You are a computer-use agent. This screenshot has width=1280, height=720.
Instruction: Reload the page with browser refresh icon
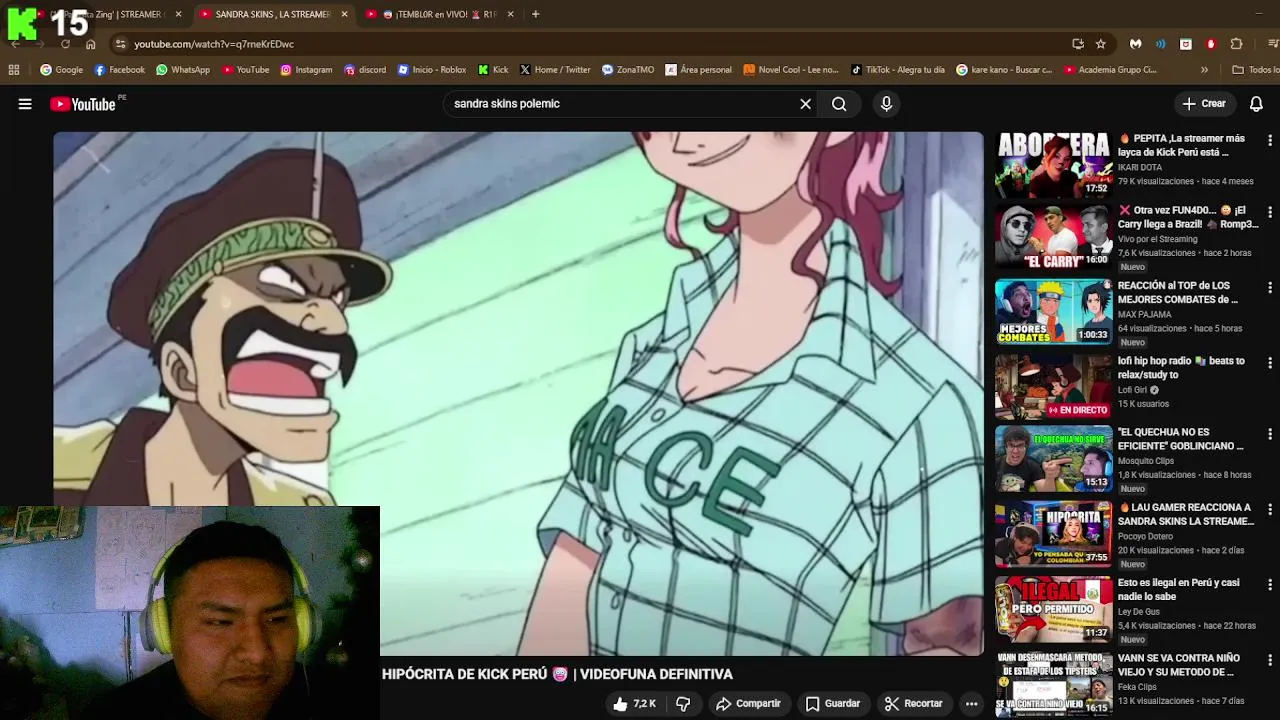[x=65, y=44]
